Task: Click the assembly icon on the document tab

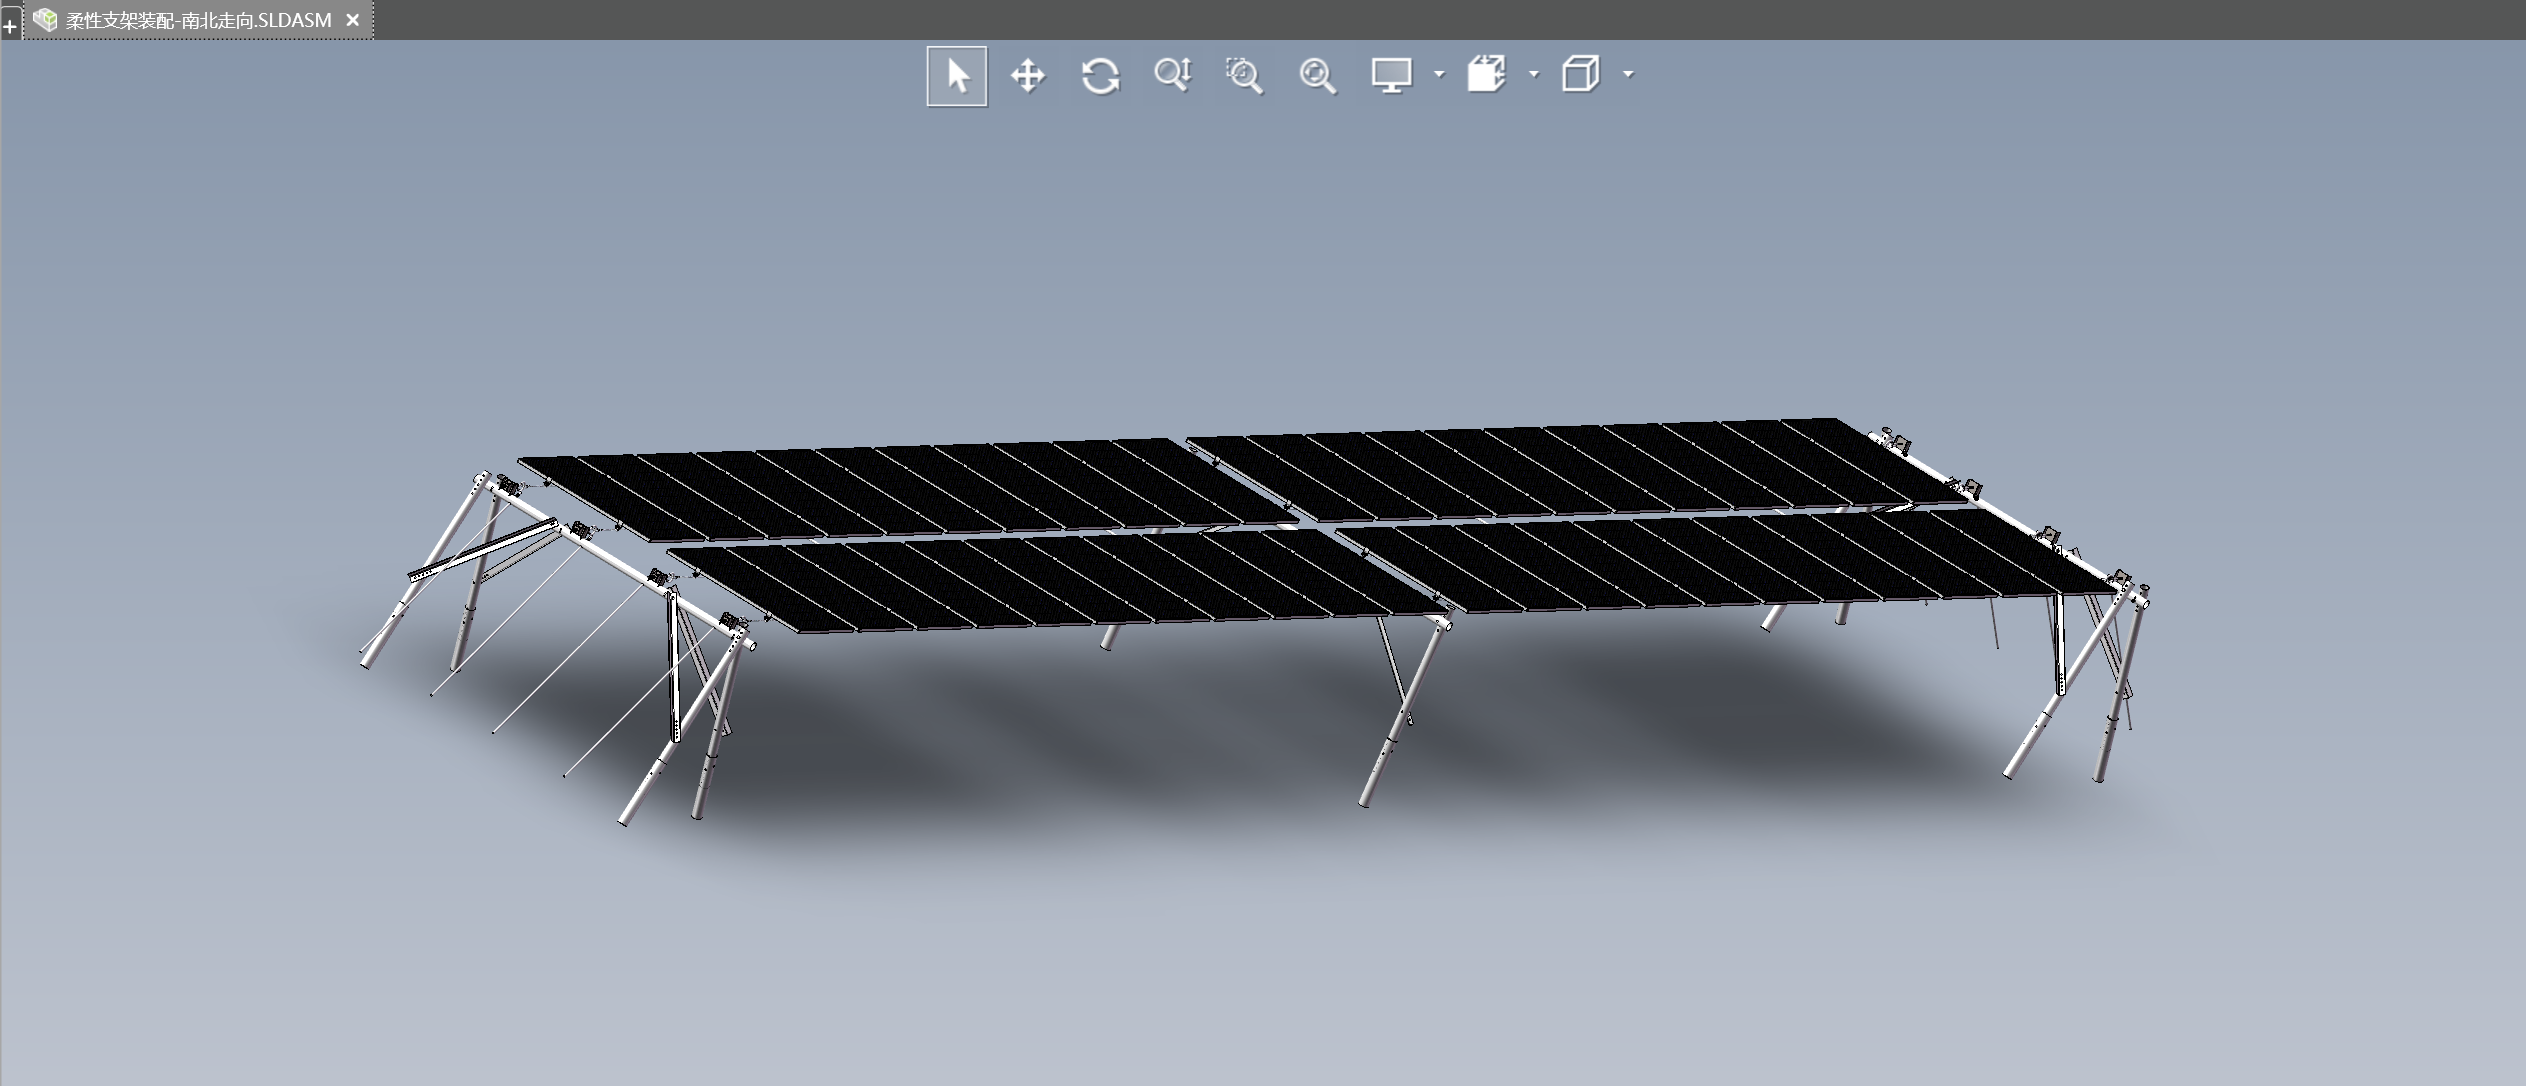Action: (x=45, y=20)
